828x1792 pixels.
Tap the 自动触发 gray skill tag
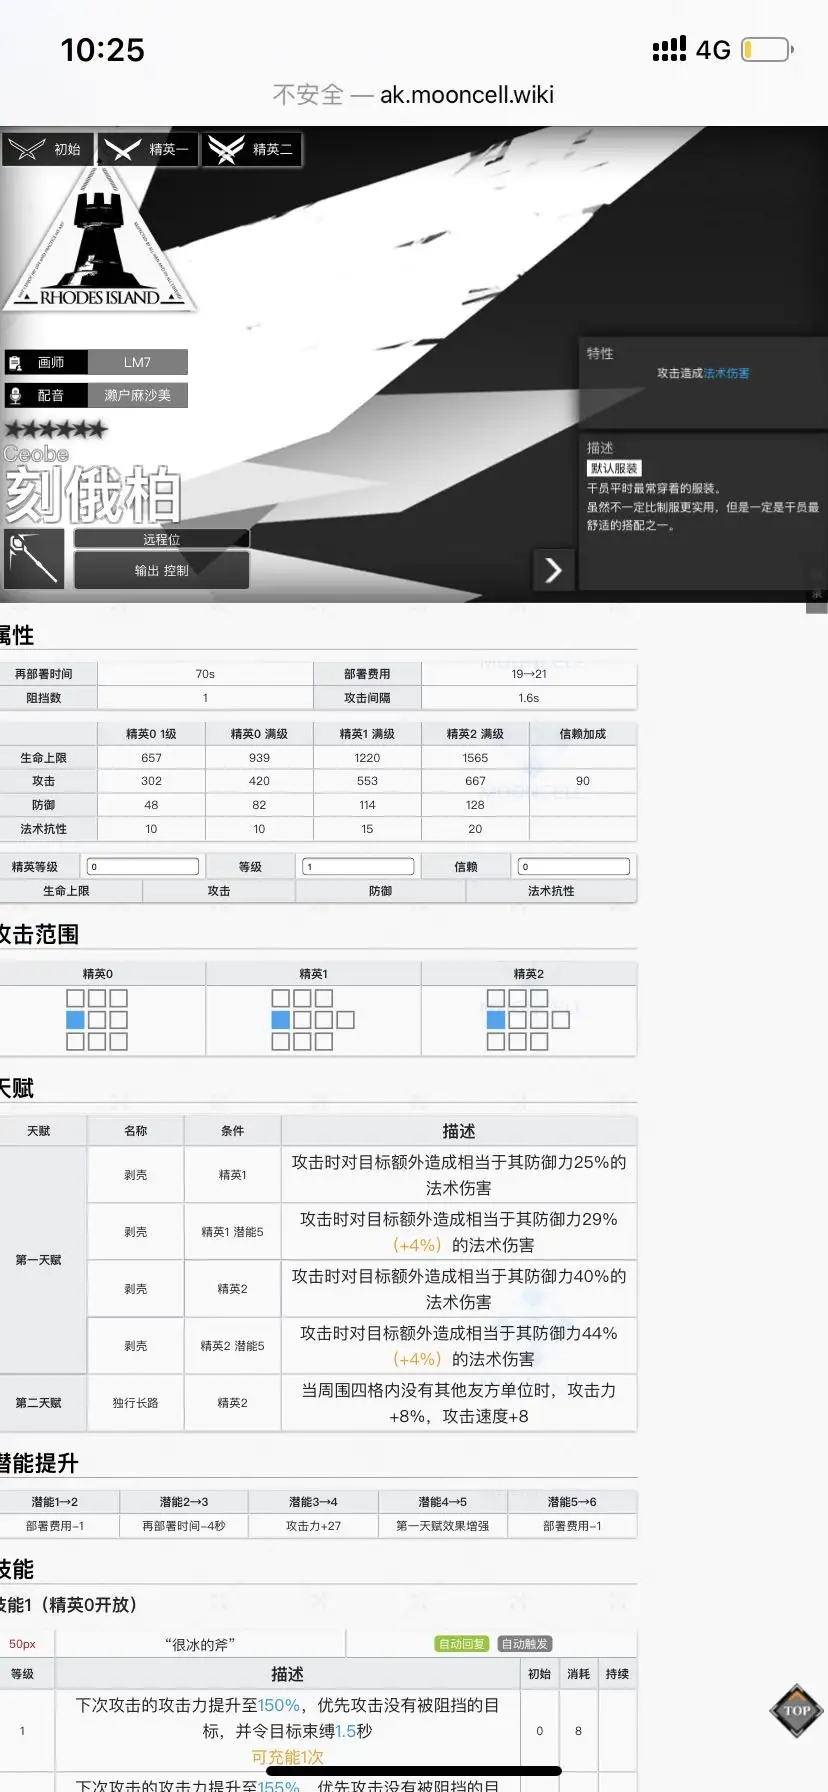[525, 1644]
